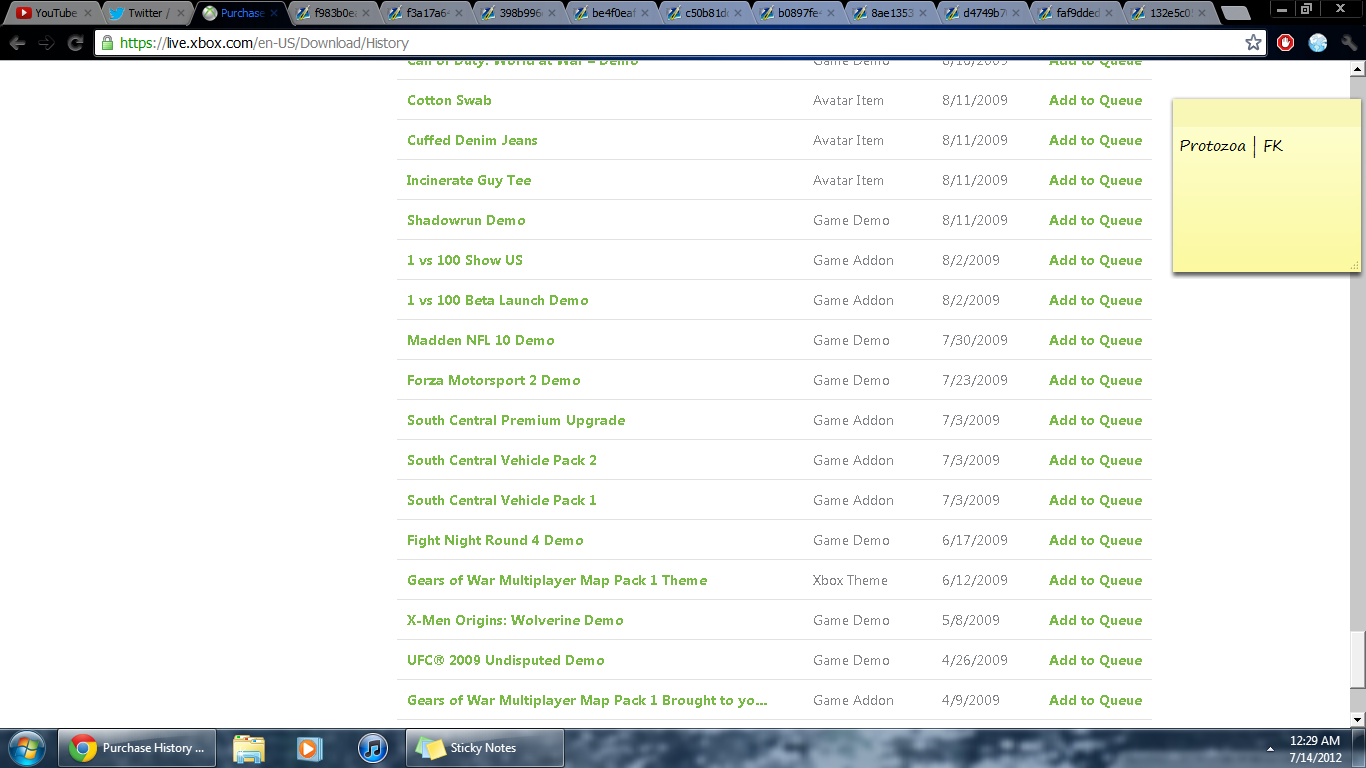The width and height of the screenshot is (1366, 768).
Task: Select the 398b996 tab
Action: click(515, 13)
